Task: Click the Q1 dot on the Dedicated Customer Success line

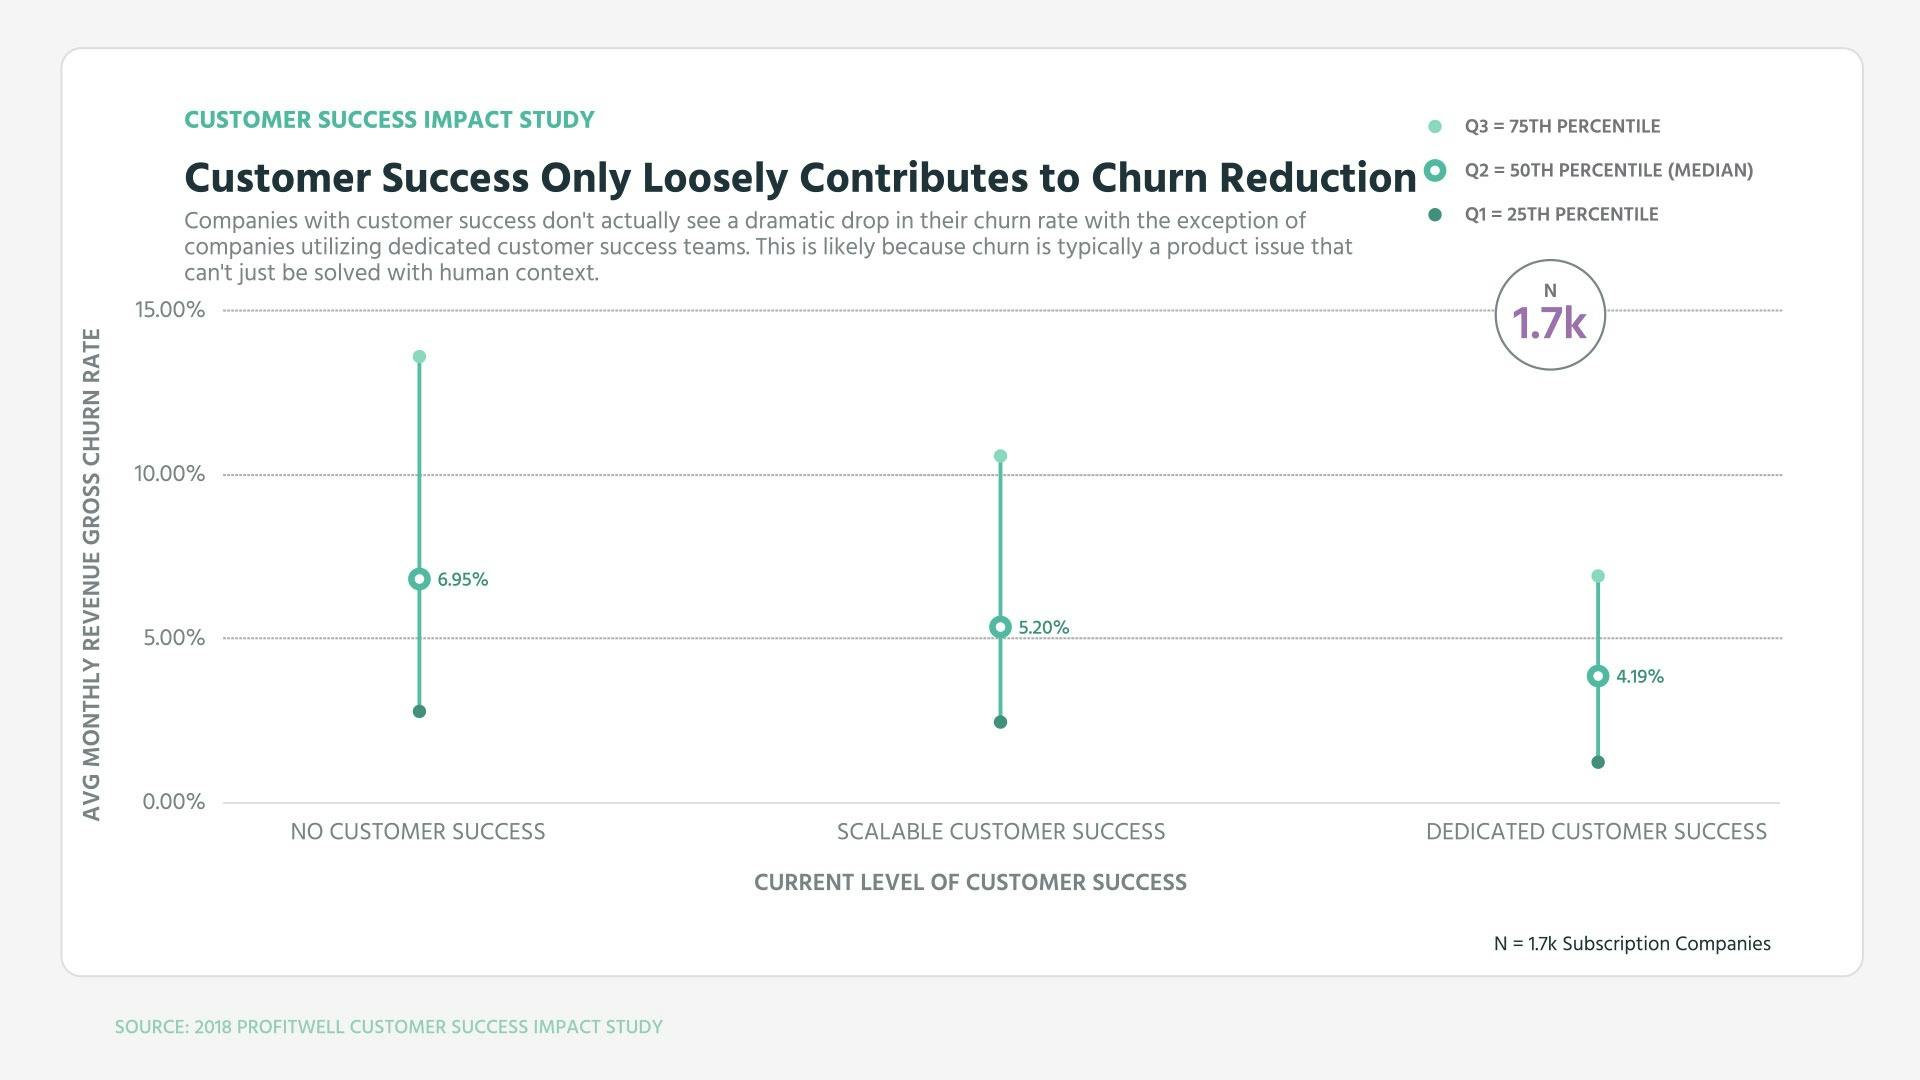Action: pyautogui.click(x=1598, y=762)
